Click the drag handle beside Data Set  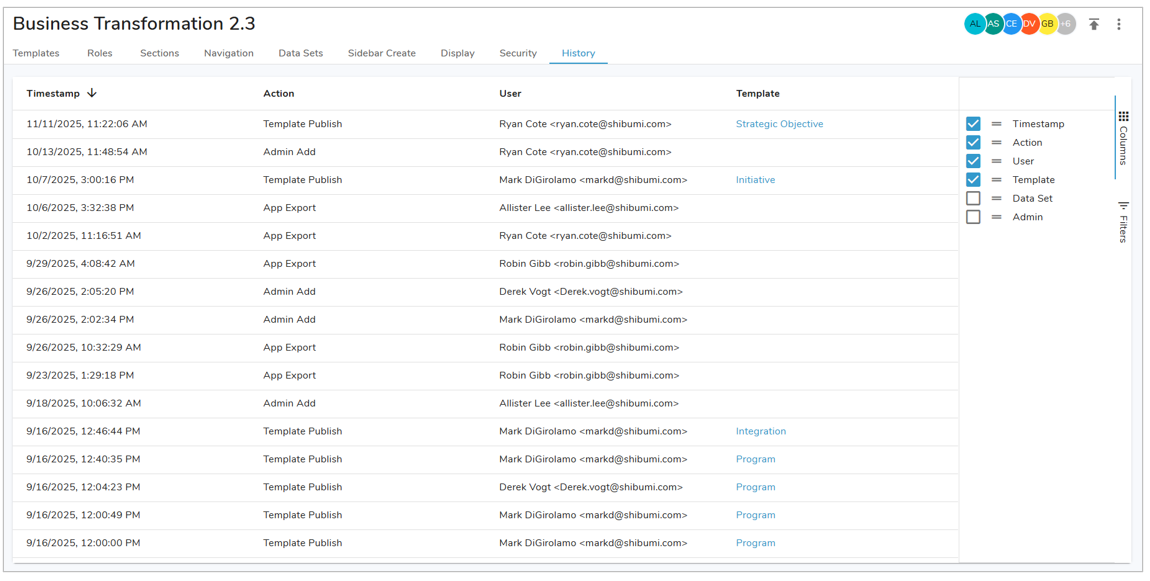tap(997, 199)
